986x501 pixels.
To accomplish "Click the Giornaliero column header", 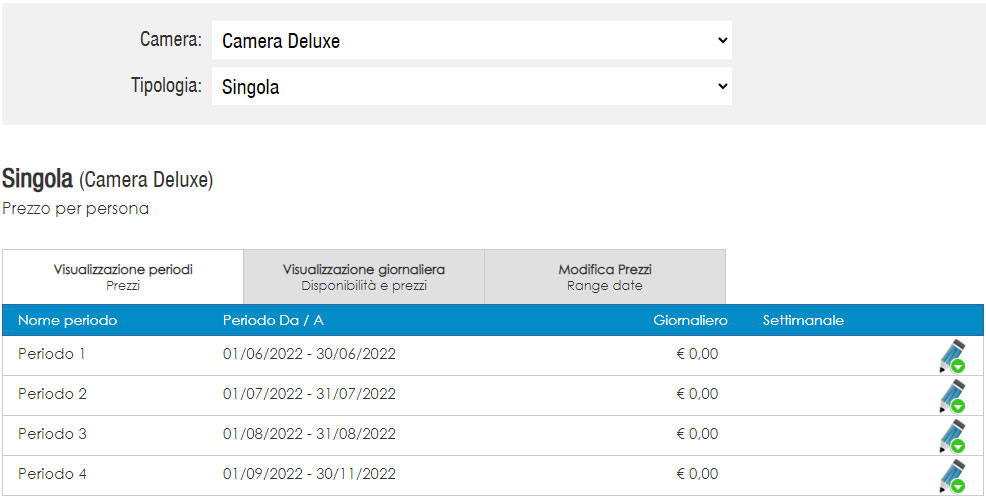I will (690, 321).
